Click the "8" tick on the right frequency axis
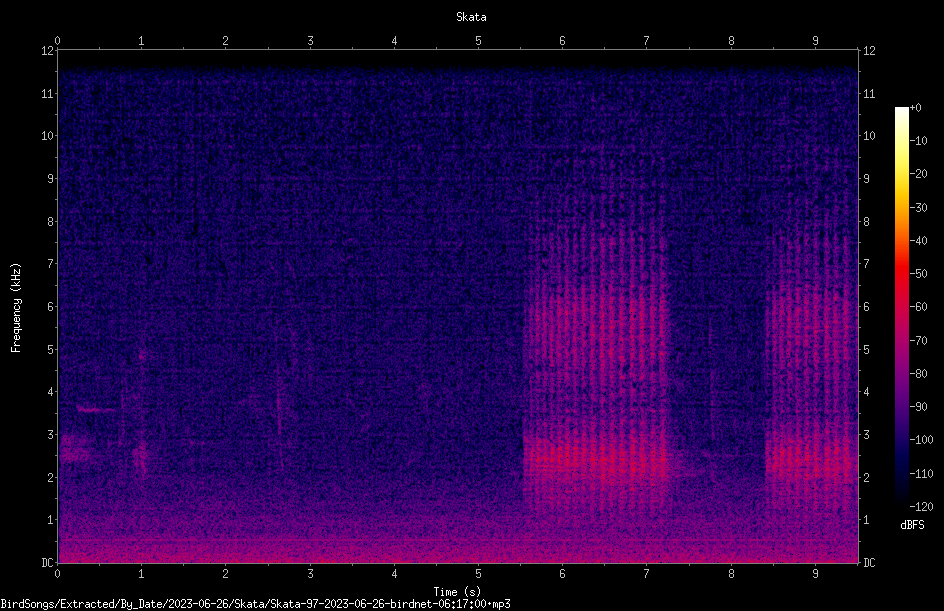The image size is (944, 611). (x=866, y=222)
